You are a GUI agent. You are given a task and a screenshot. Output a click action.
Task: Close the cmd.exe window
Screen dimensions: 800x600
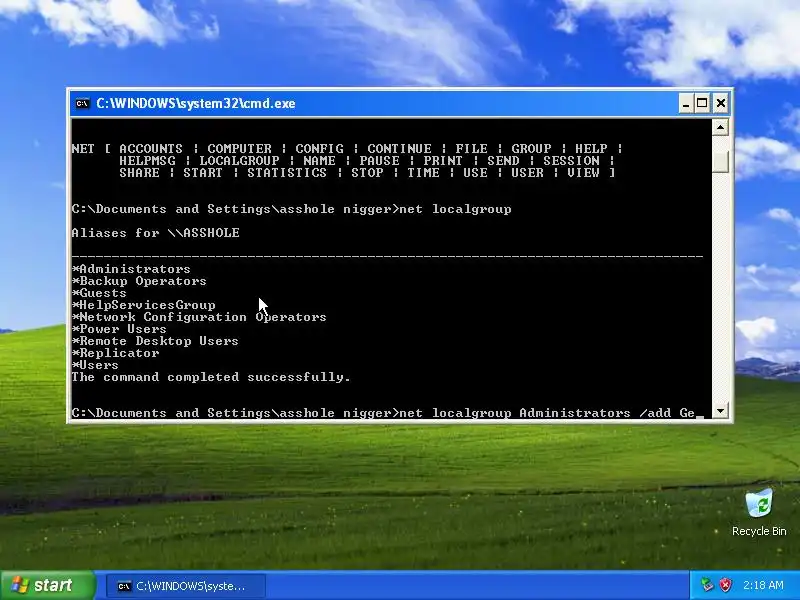tap(720, 104)
